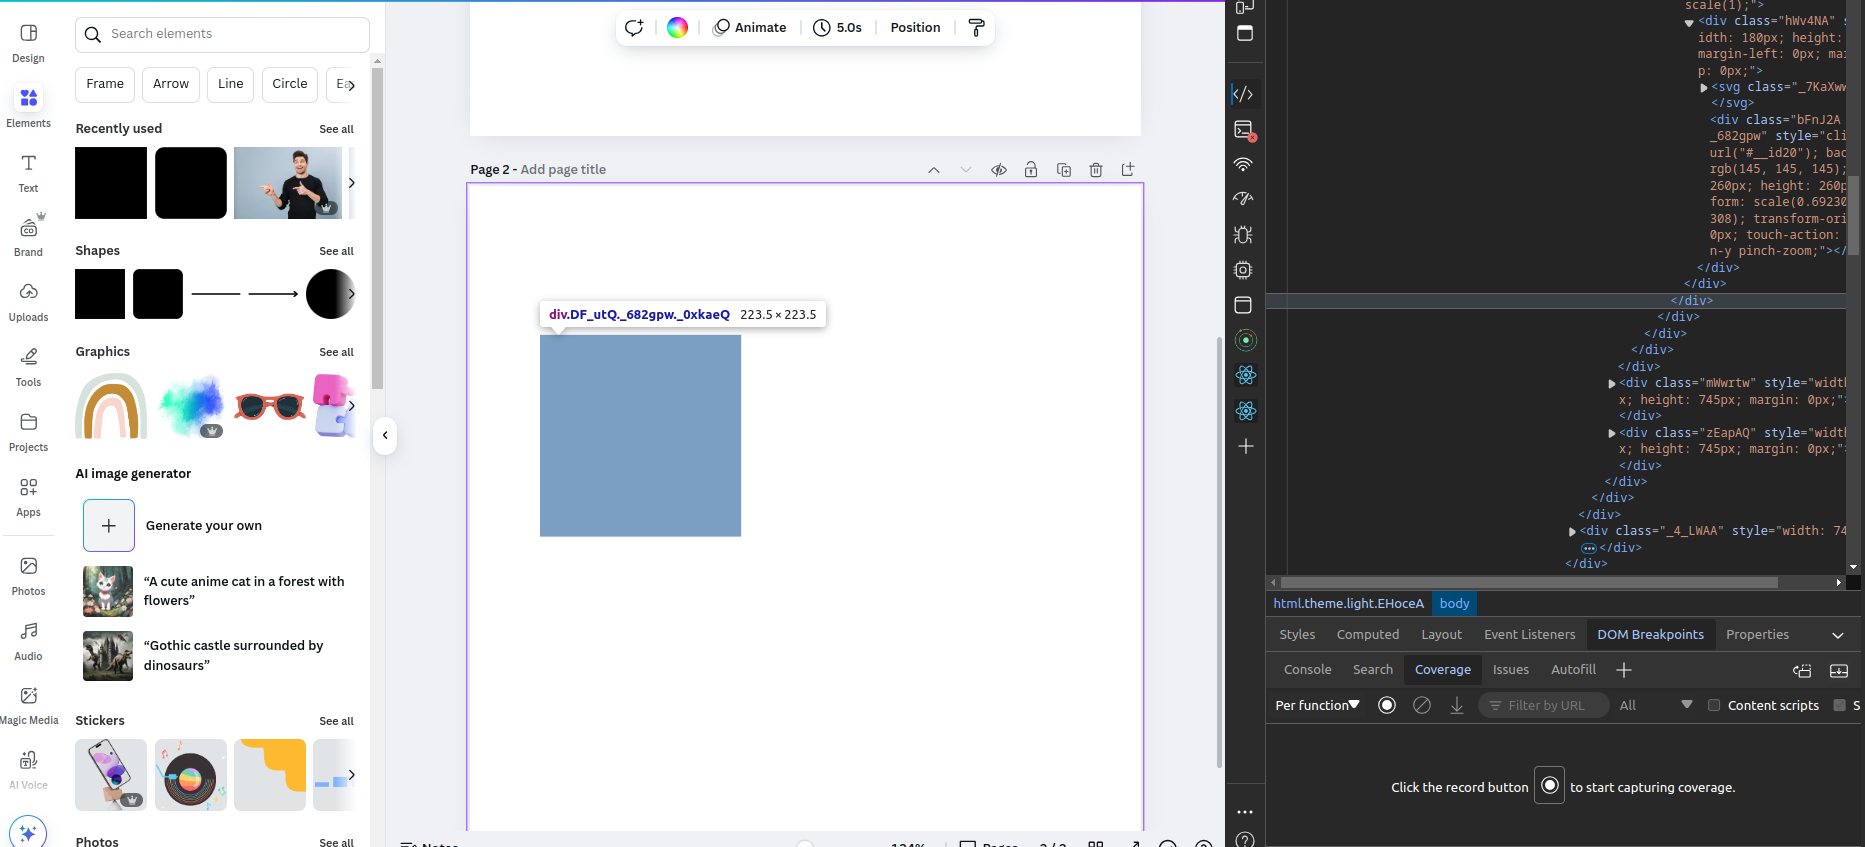Add a tool with DevTools plus icon

click(1245, 446)
